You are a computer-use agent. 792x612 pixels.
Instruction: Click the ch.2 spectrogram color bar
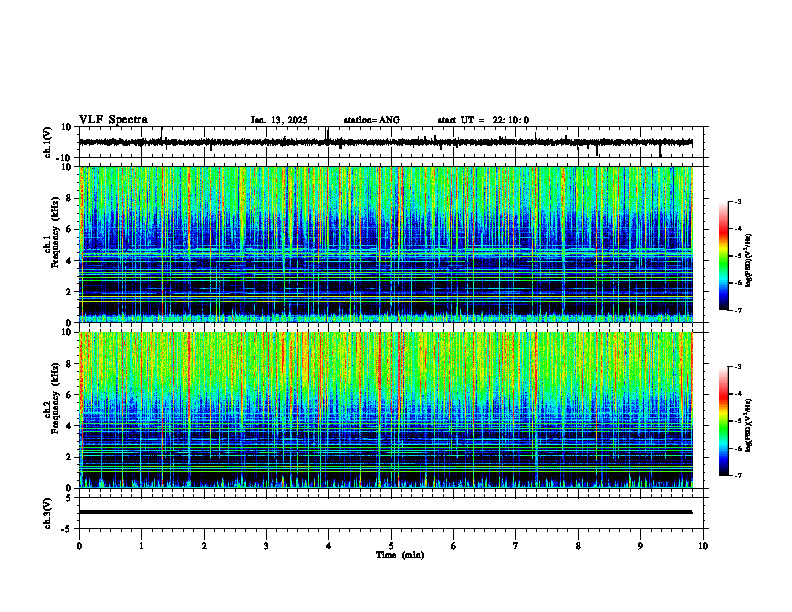pyautogui.click(x=723, y=421)
